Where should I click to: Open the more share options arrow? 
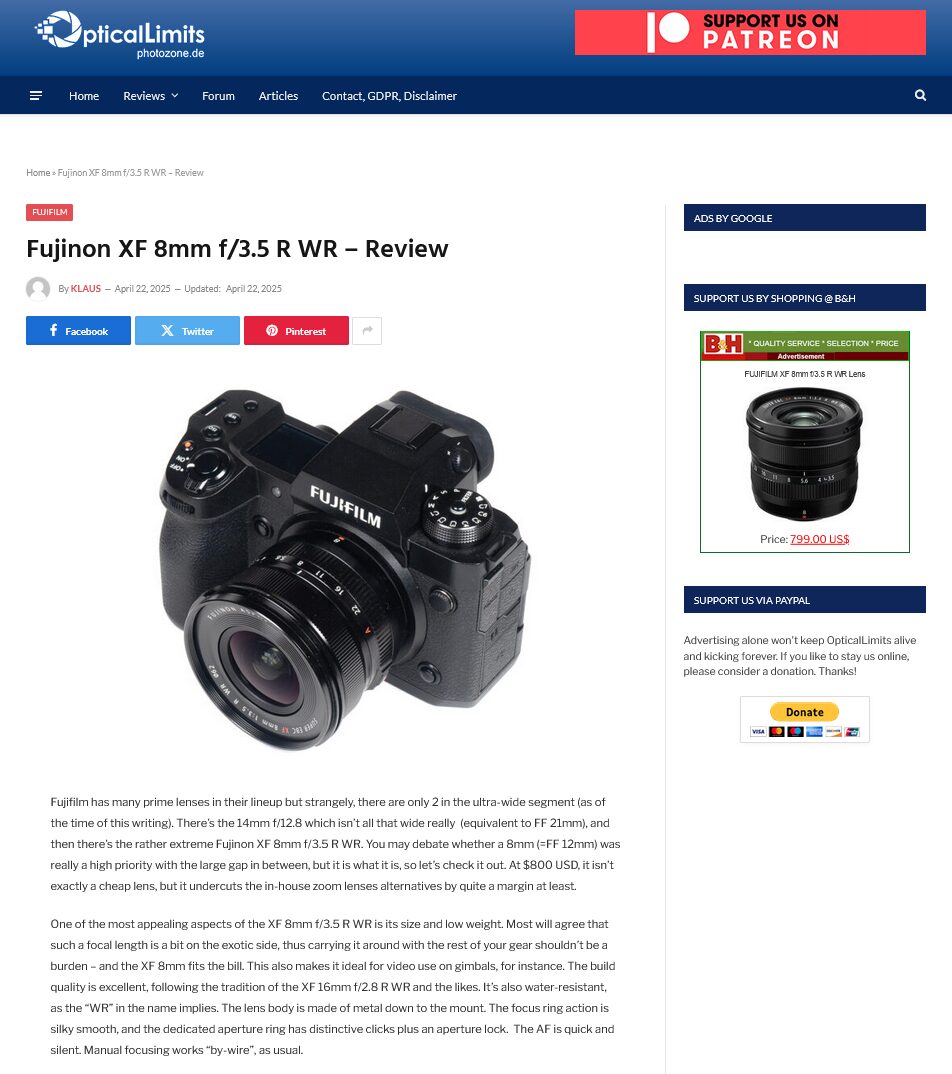pos(367,331)
